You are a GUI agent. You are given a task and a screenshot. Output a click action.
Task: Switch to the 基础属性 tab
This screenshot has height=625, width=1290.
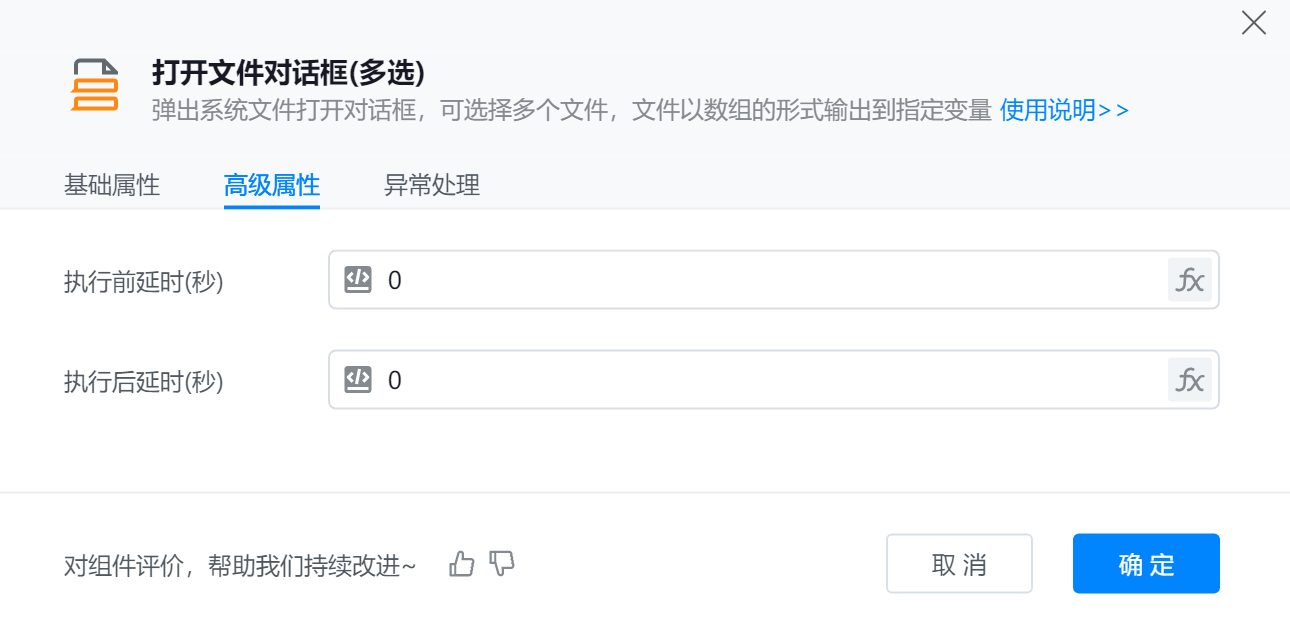click(112, 185)
